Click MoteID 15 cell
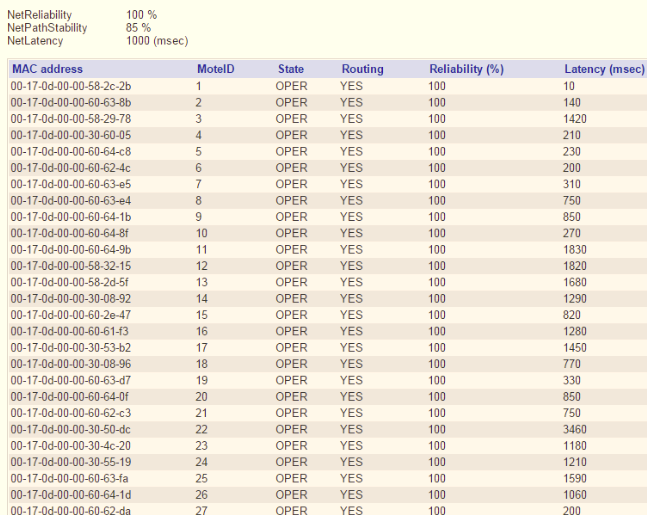This screenshot has width=647, height=515. [x=202, y=314]
